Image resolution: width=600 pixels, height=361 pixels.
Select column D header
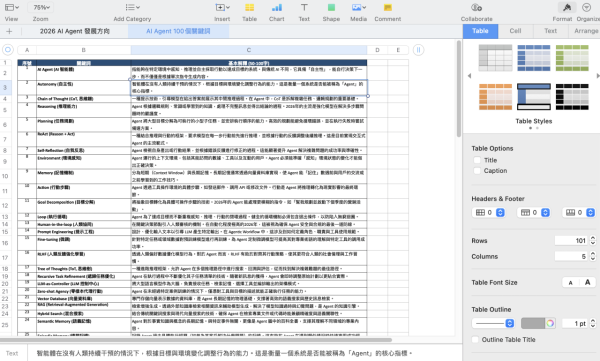click(377, 50)
